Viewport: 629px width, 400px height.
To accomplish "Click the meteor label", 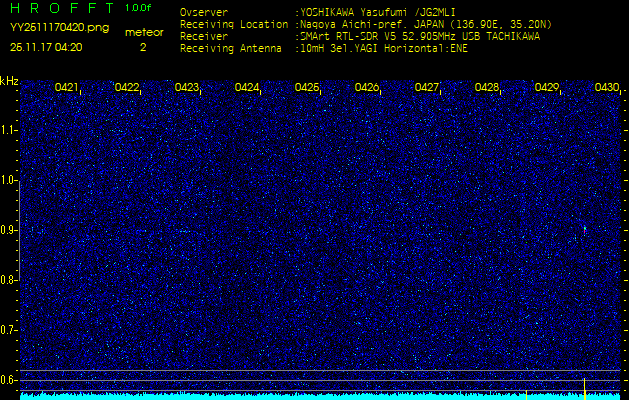I will (143, 32).
